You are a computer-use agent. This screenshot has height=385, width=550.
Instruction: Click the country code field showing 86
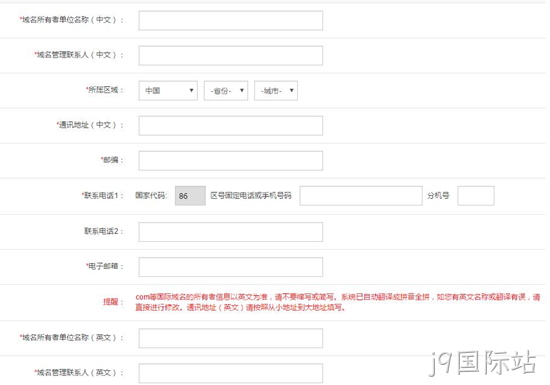[x=190, y=196]
